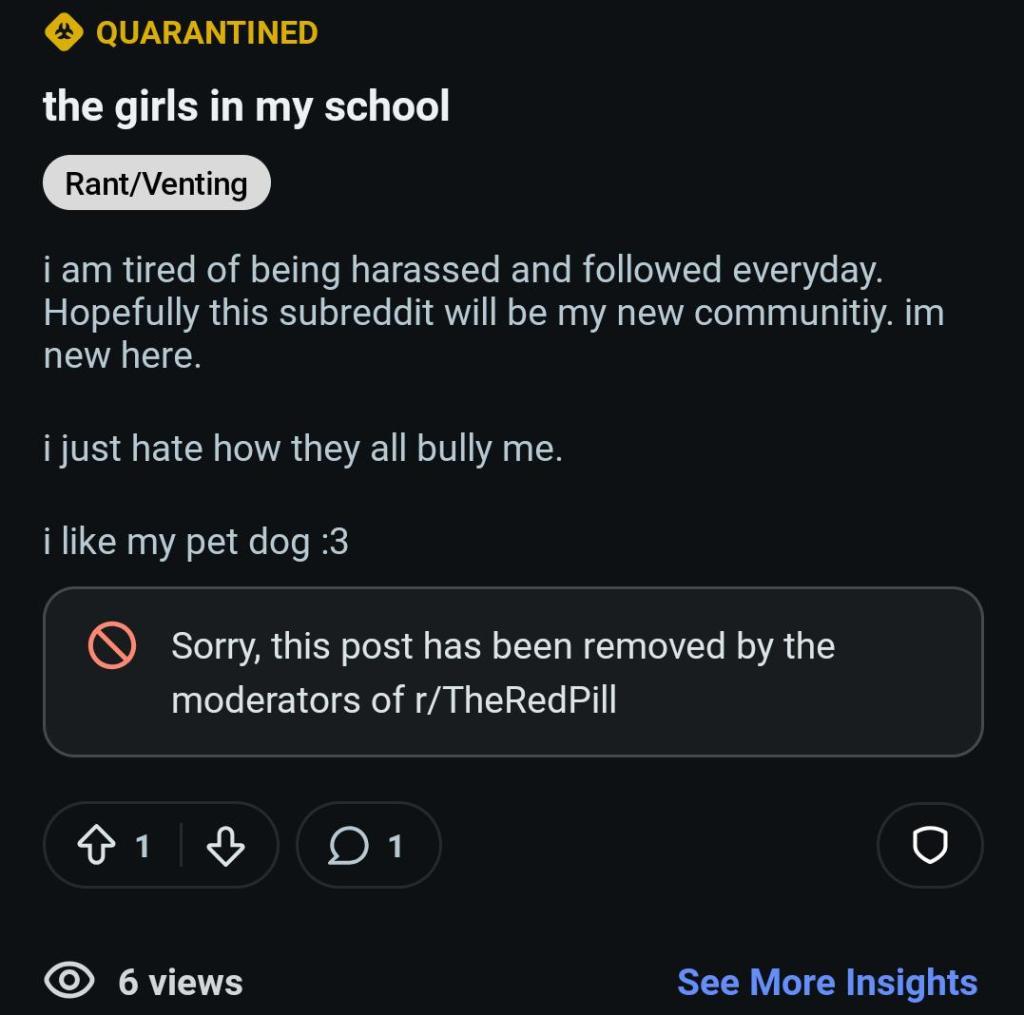
Task: Click r/TheRedPill in the removal notice
Action: (x=515, y=699)
